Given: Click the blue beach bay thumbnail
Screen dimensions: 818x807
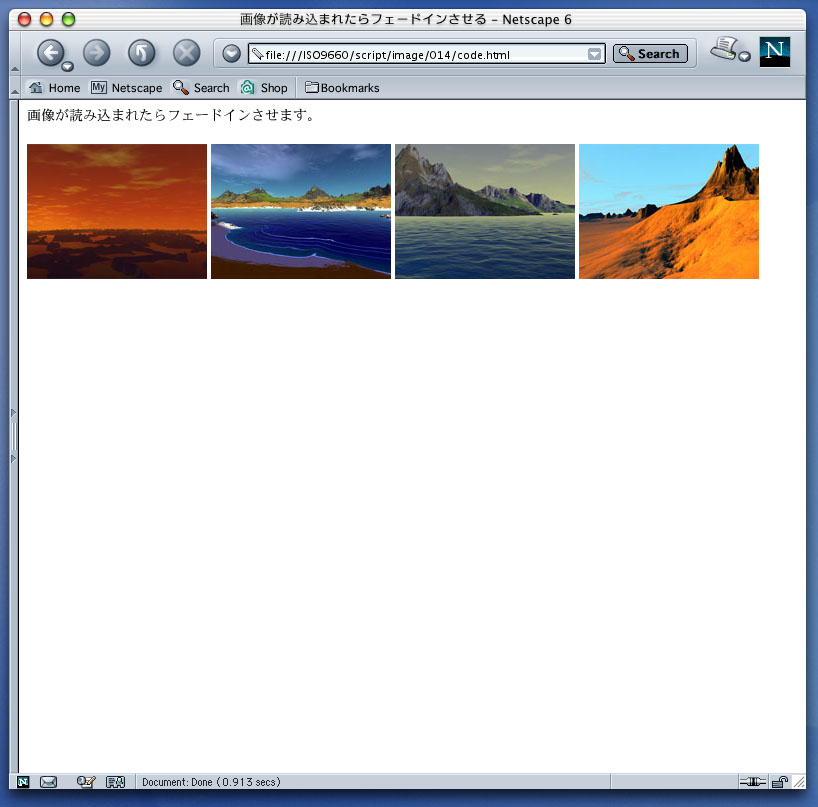Looking at the screenshot, I should click(x=301, y=211).
